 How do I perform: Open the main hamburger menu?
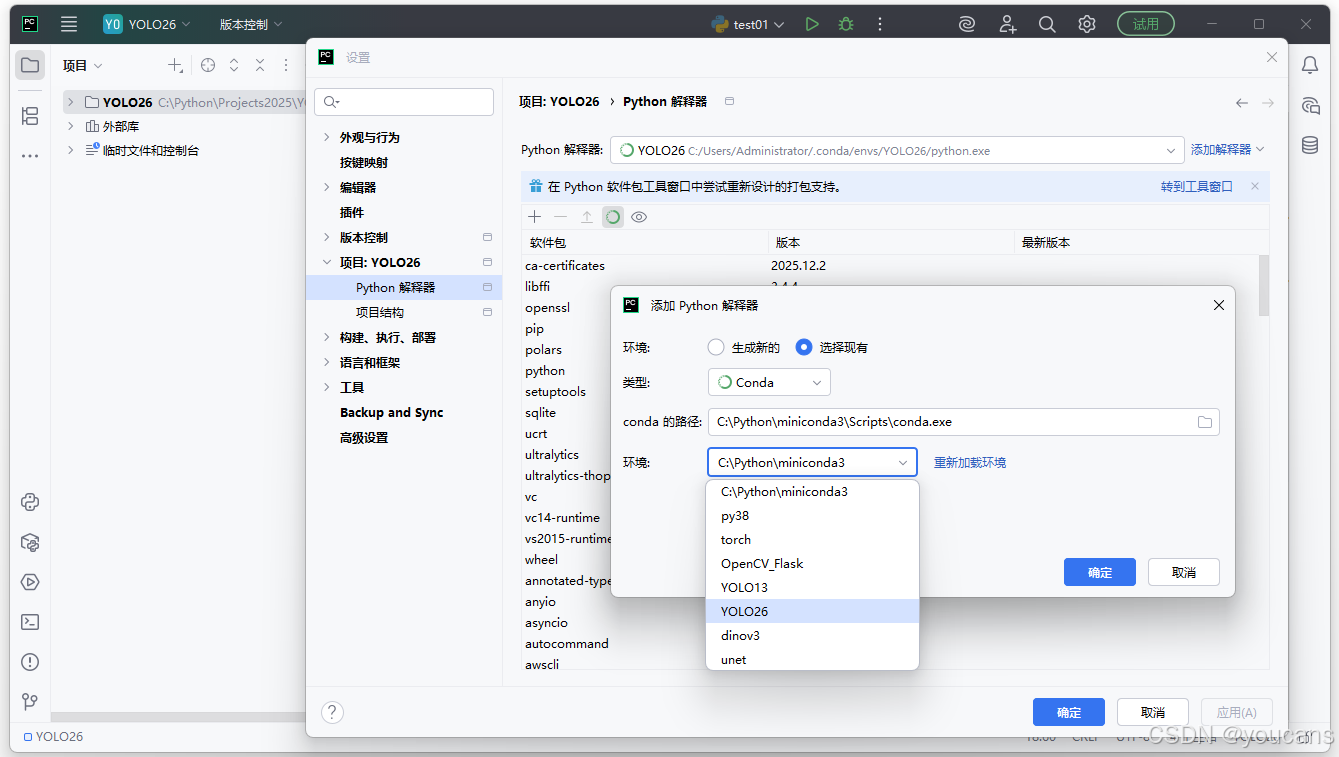69,24
